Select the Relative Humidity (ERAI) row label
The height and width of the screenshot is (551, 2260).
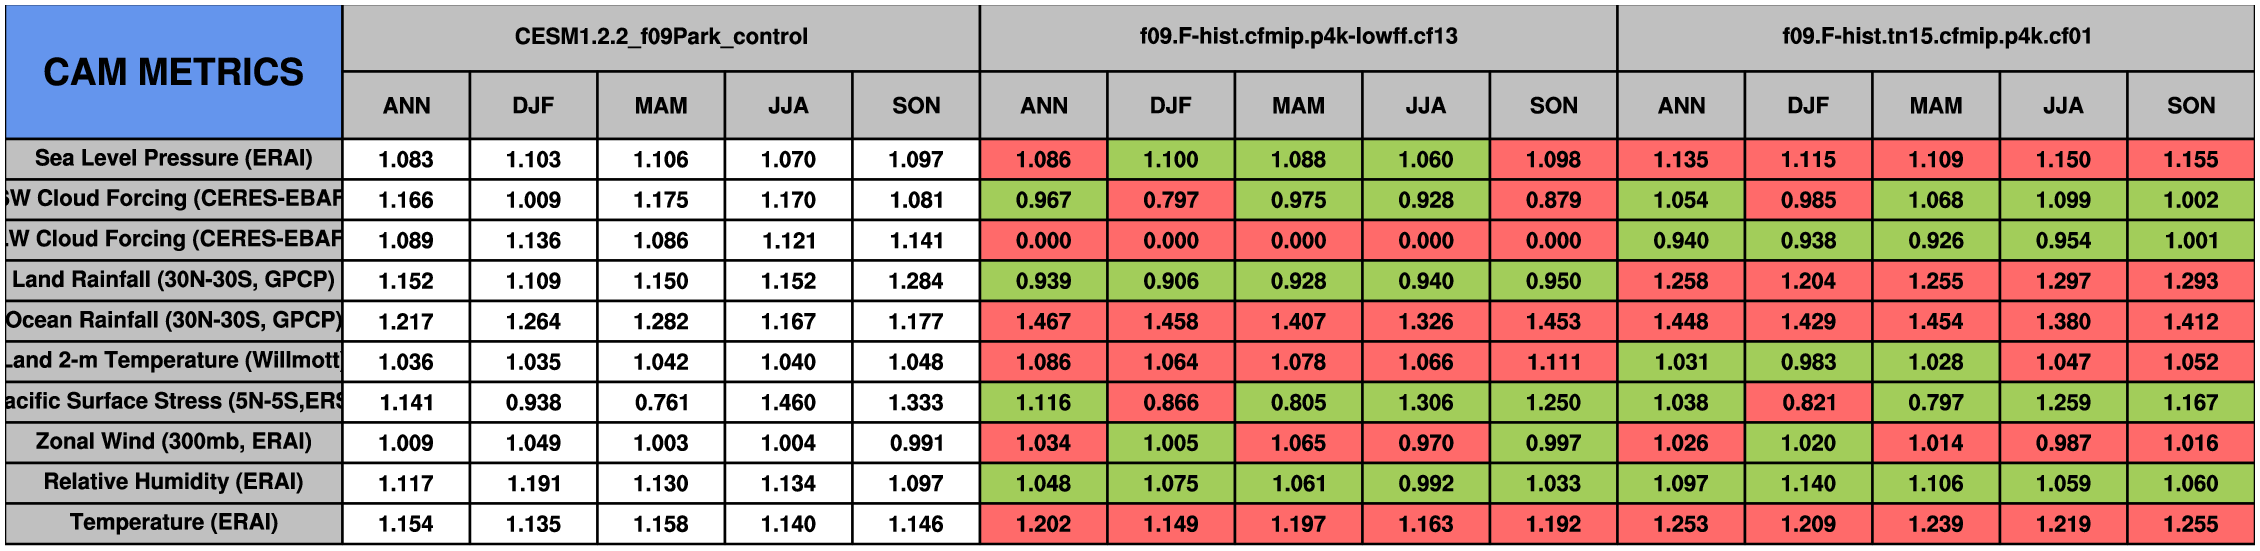point(174,483)
